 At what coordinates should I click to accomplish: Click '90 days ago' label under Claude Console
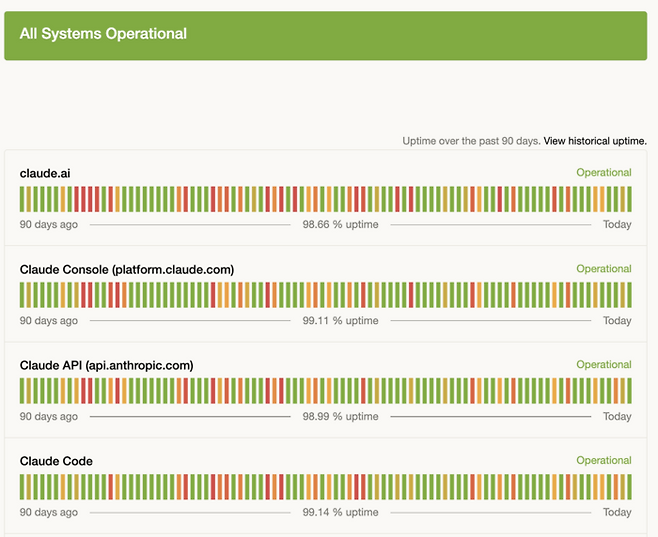pyautogui.click(x=49, y=321)
